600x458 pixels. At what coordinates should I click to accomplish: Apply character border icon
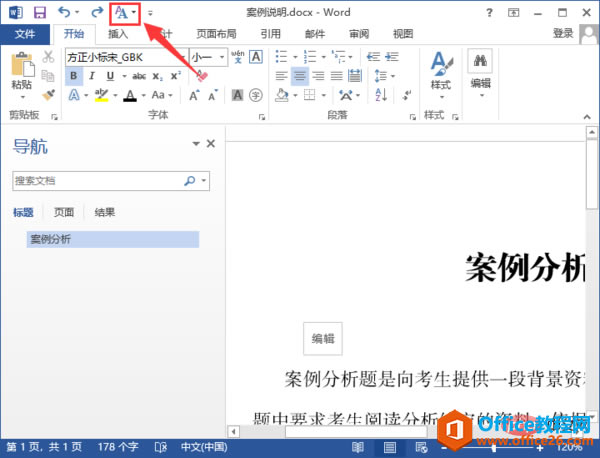click(x=256, y=57)
